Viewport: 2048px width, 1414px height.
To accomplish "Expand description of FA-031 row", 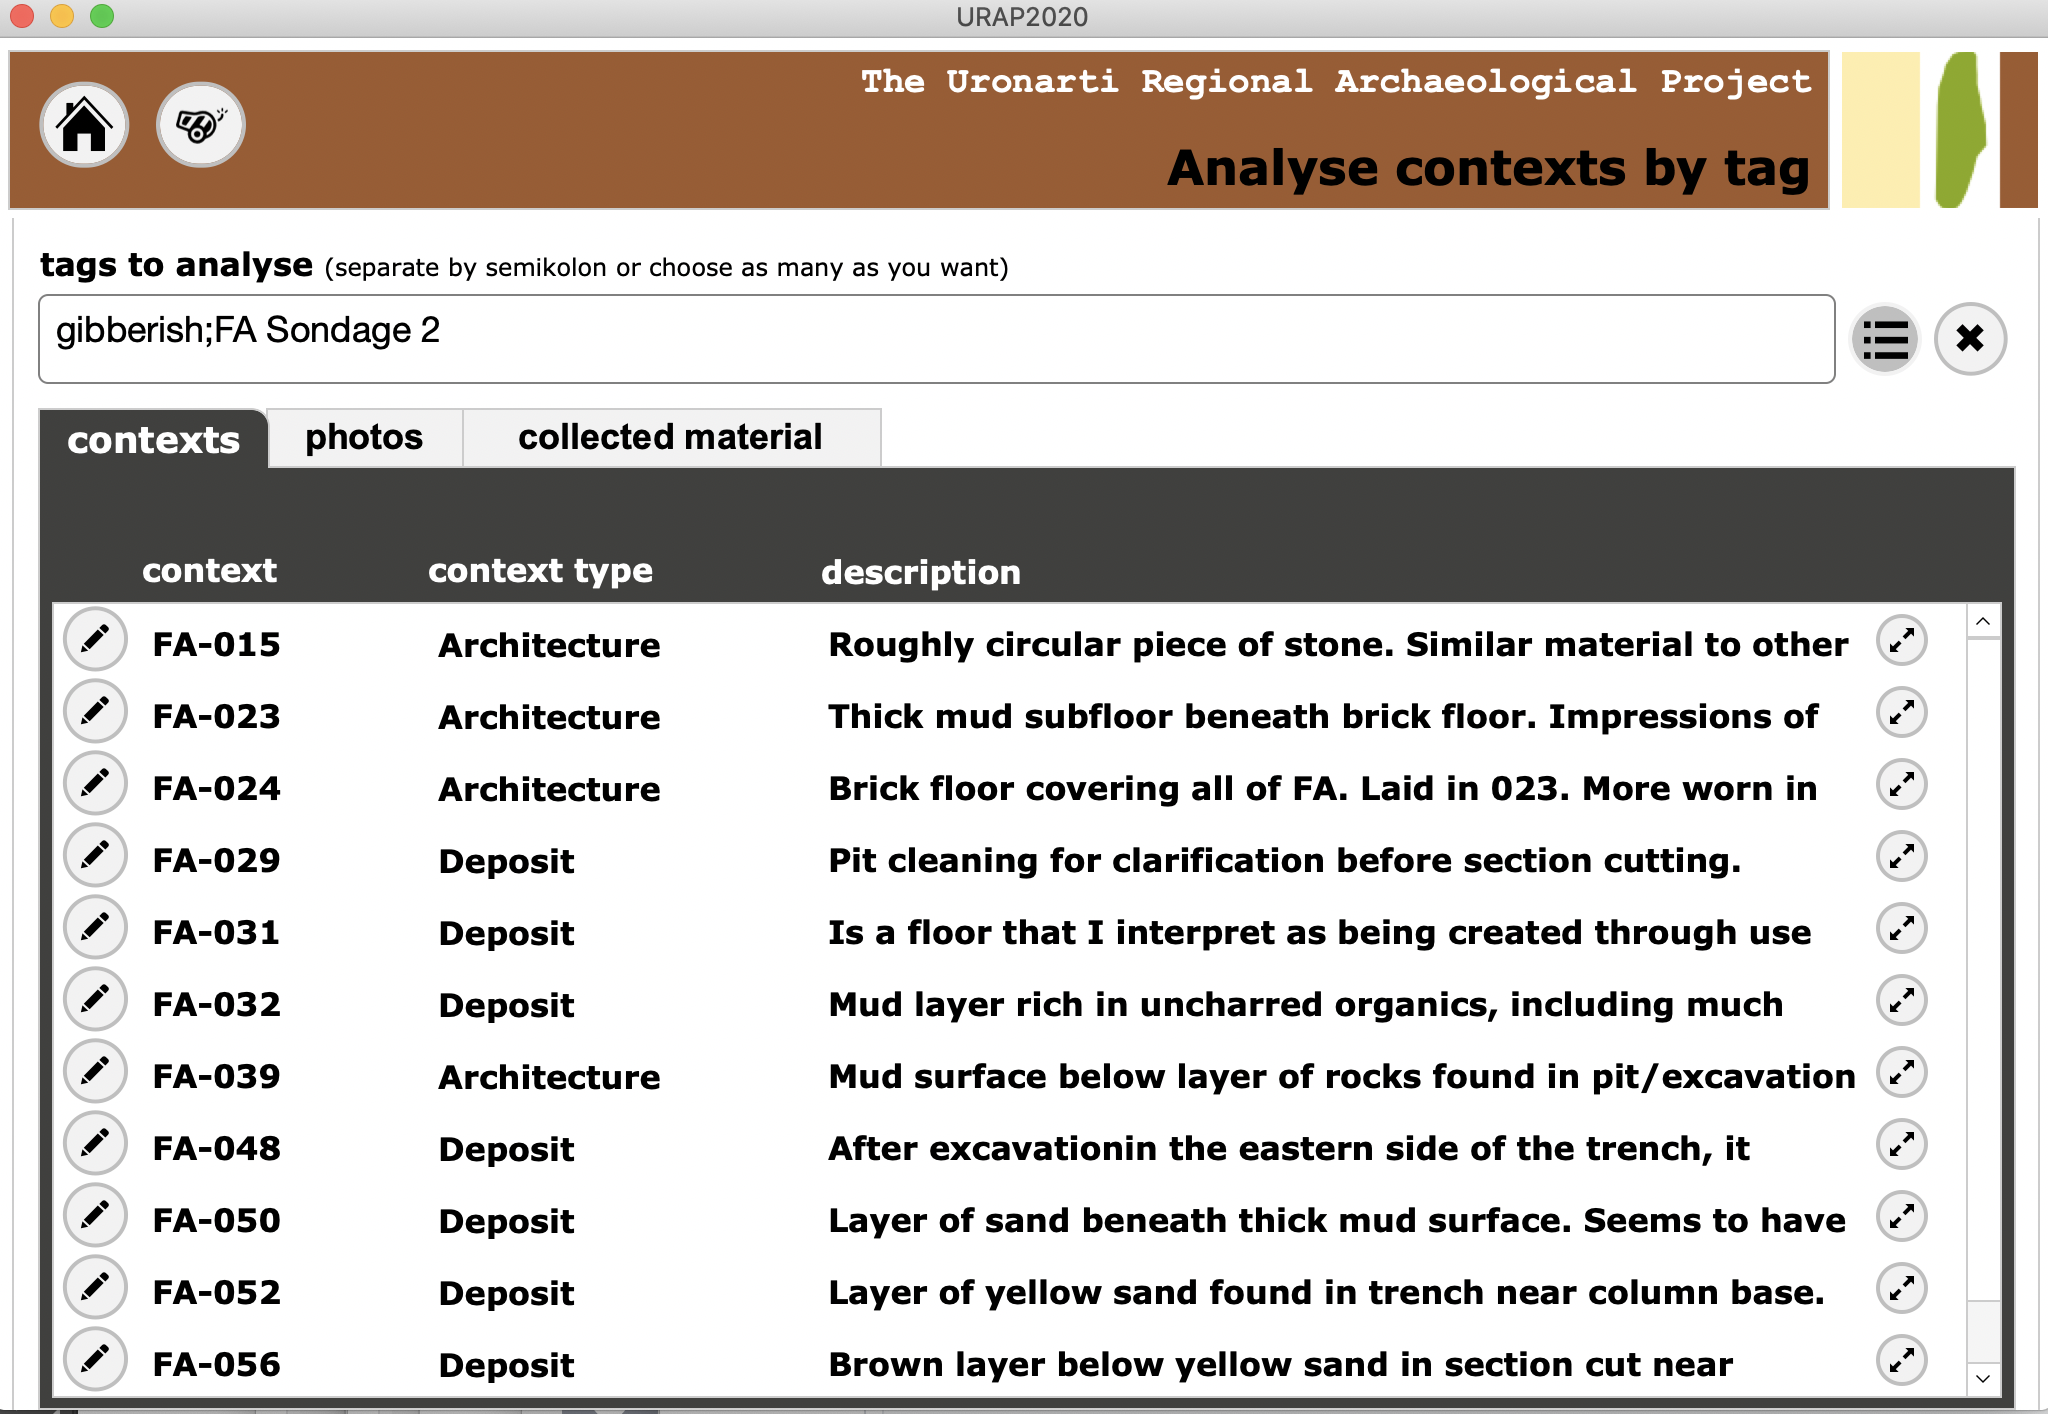I will tap(1901, 929).
